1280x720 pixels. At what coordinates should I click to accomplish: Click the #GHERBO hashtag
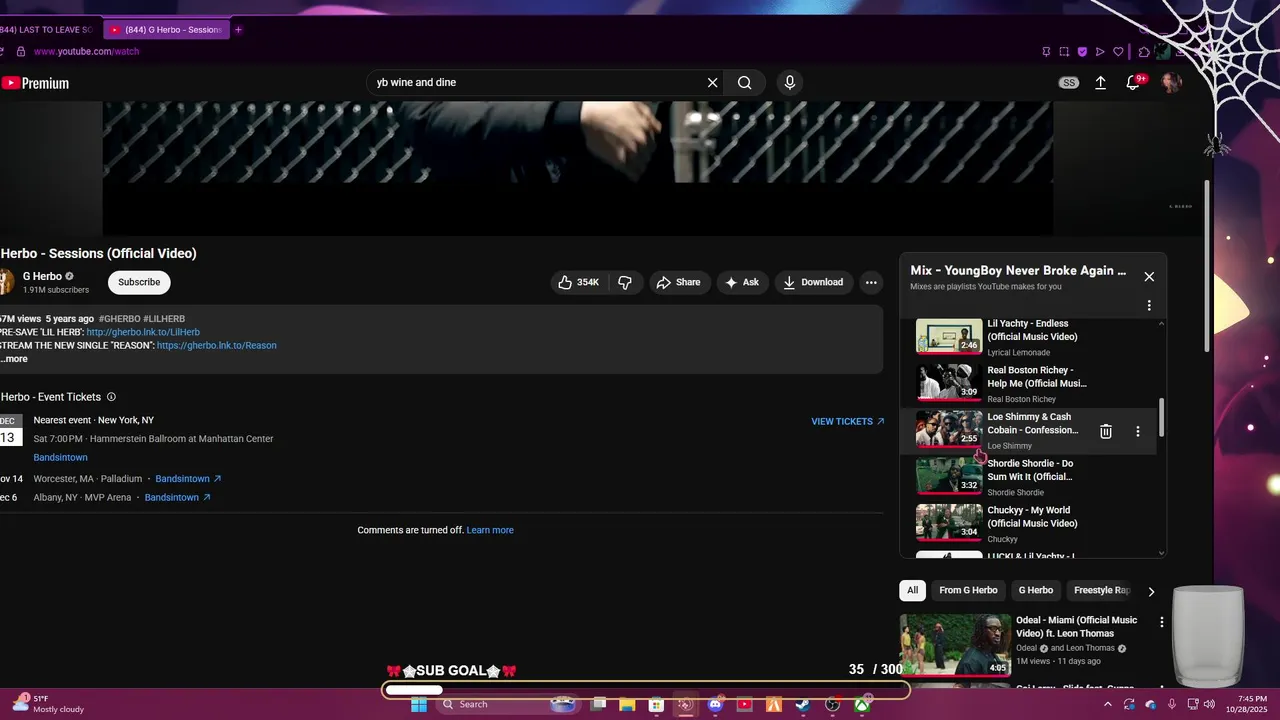pos(119,319)
